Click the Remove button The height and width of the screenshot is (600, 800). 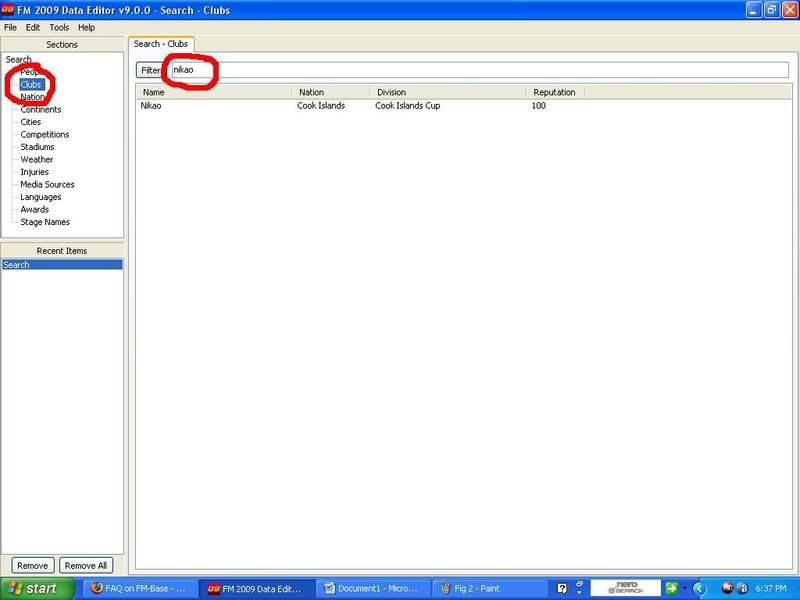coord(33,565)
